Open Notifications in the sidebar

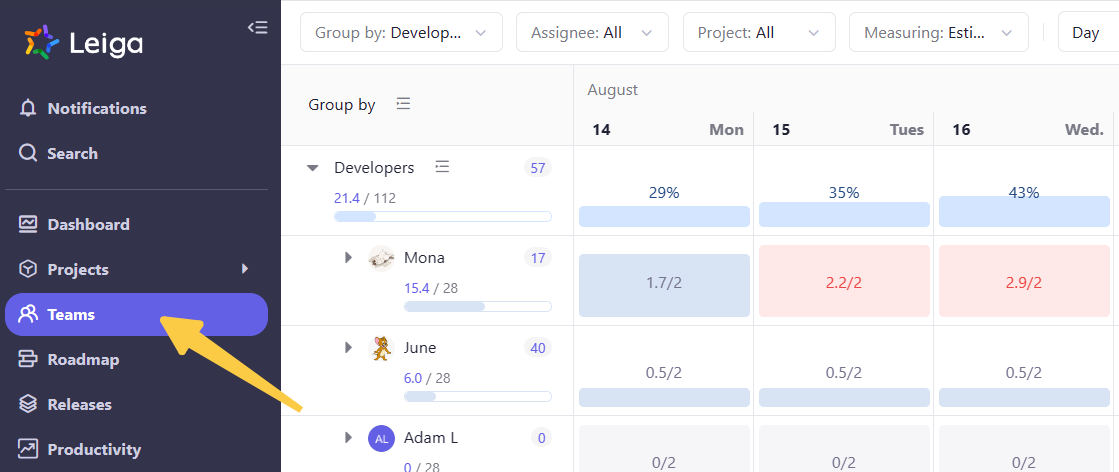point(136,109)
